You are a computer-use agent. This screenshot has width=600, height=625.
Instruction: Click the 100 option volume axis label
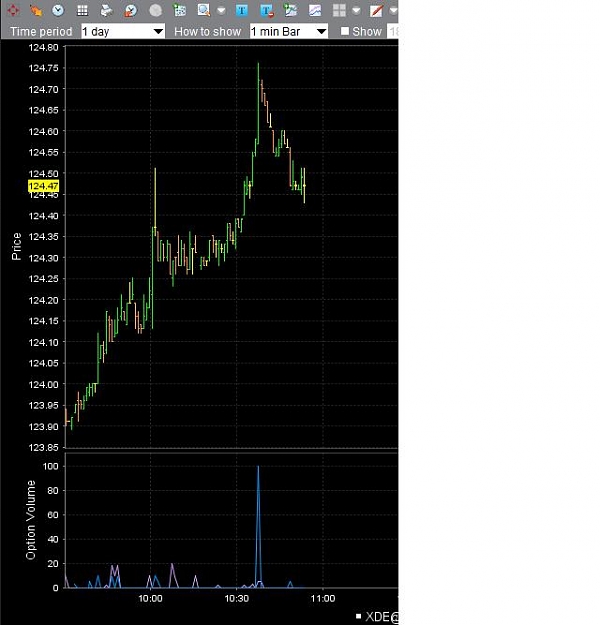(51, 466)
